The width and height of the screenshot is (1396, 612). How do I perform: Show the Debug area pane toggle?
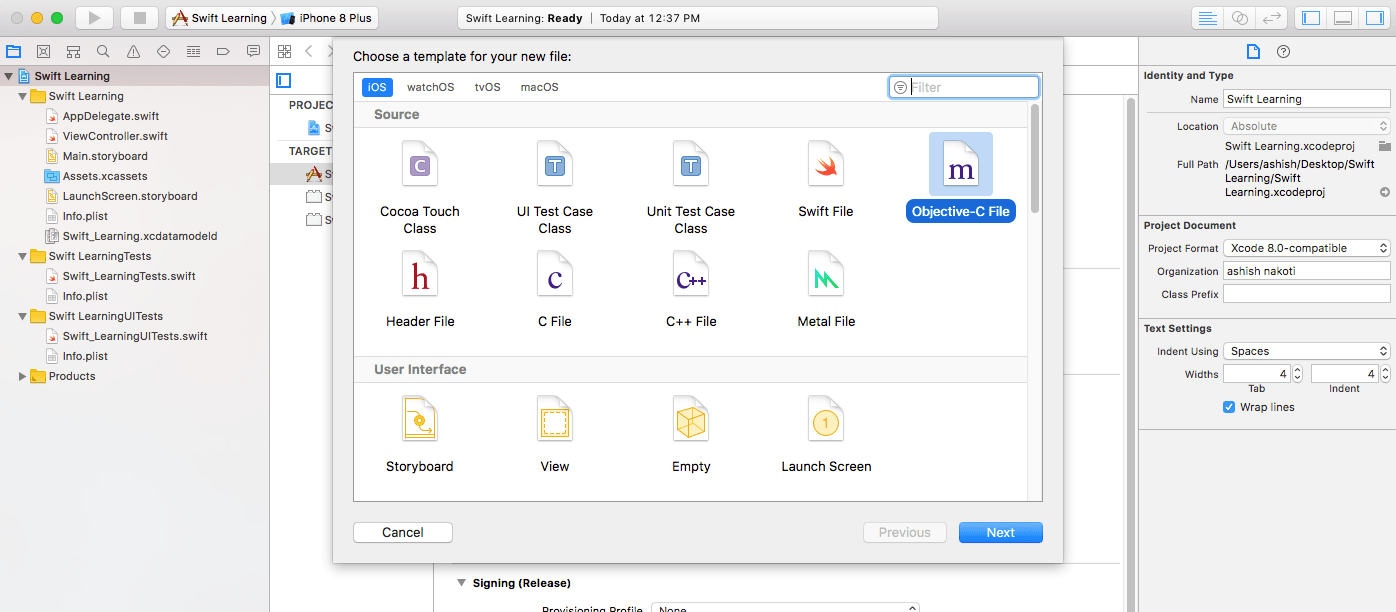tap(1343, 18)
